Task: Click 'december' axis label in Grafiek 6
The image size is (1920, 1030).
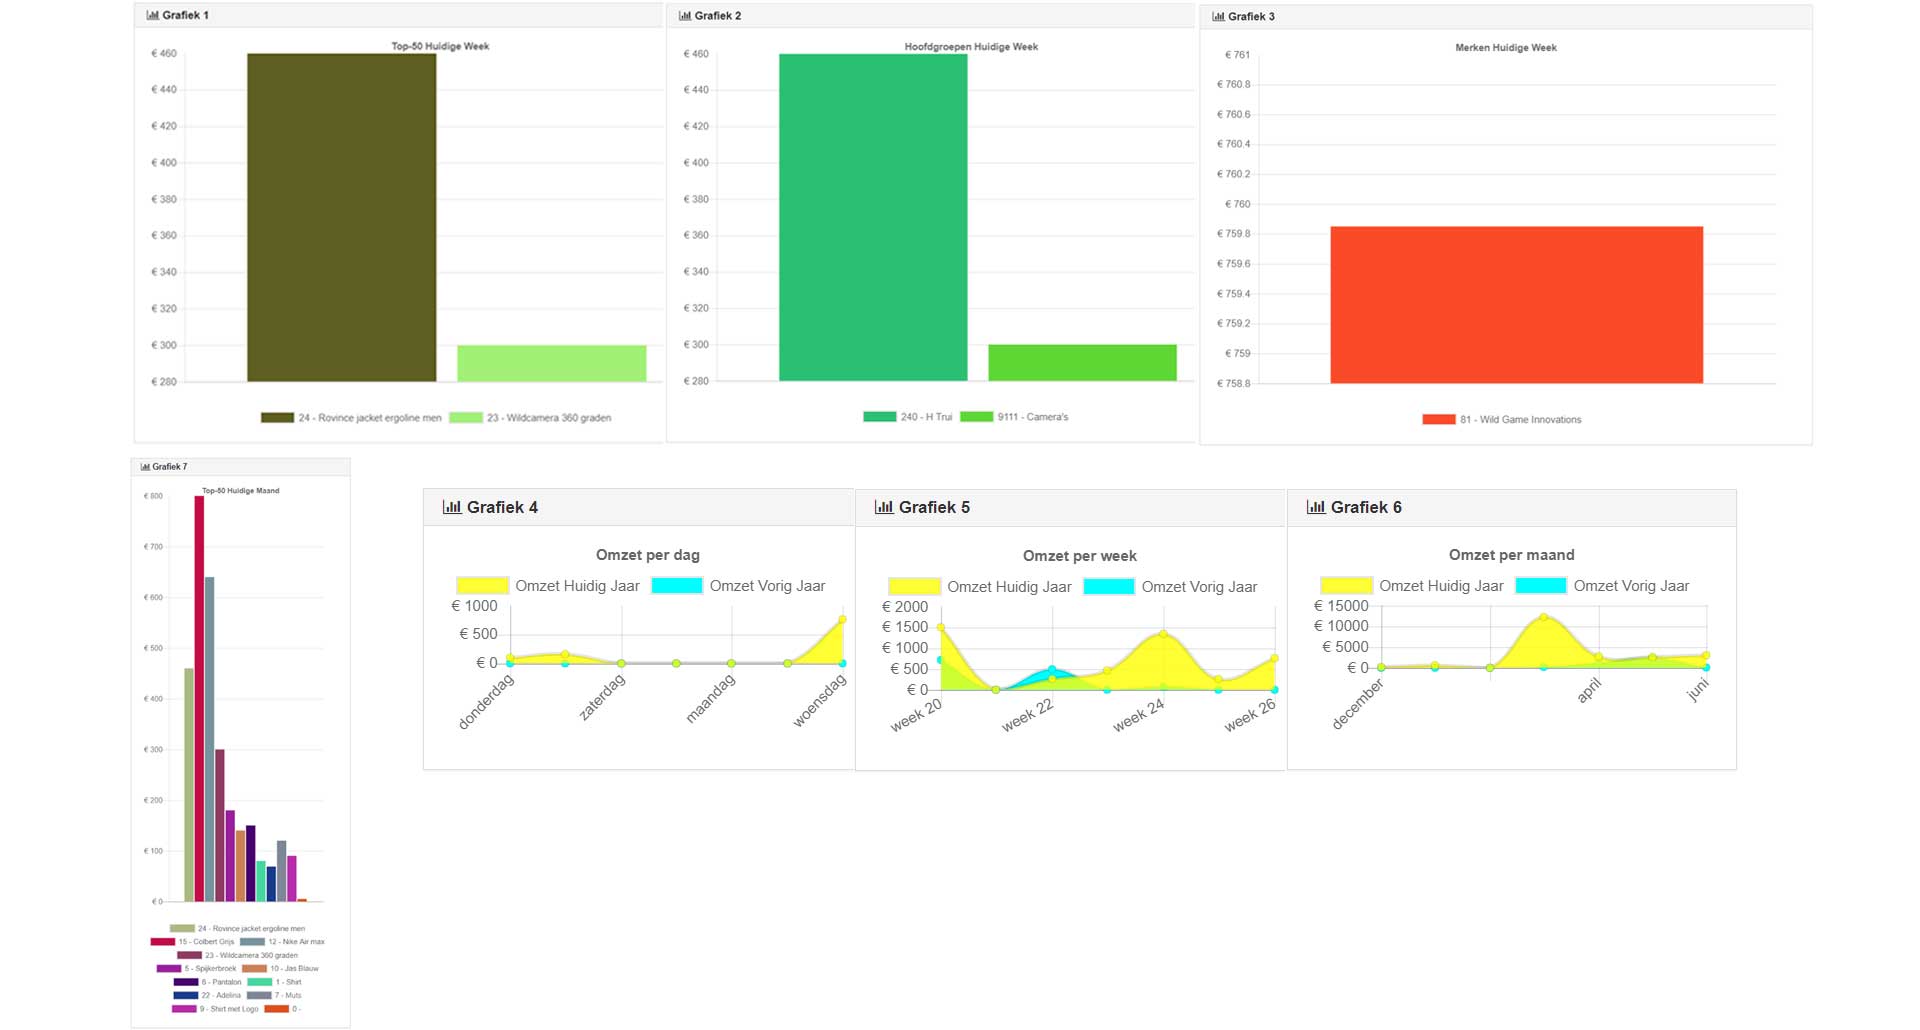Action: (x=1358, y=704)
